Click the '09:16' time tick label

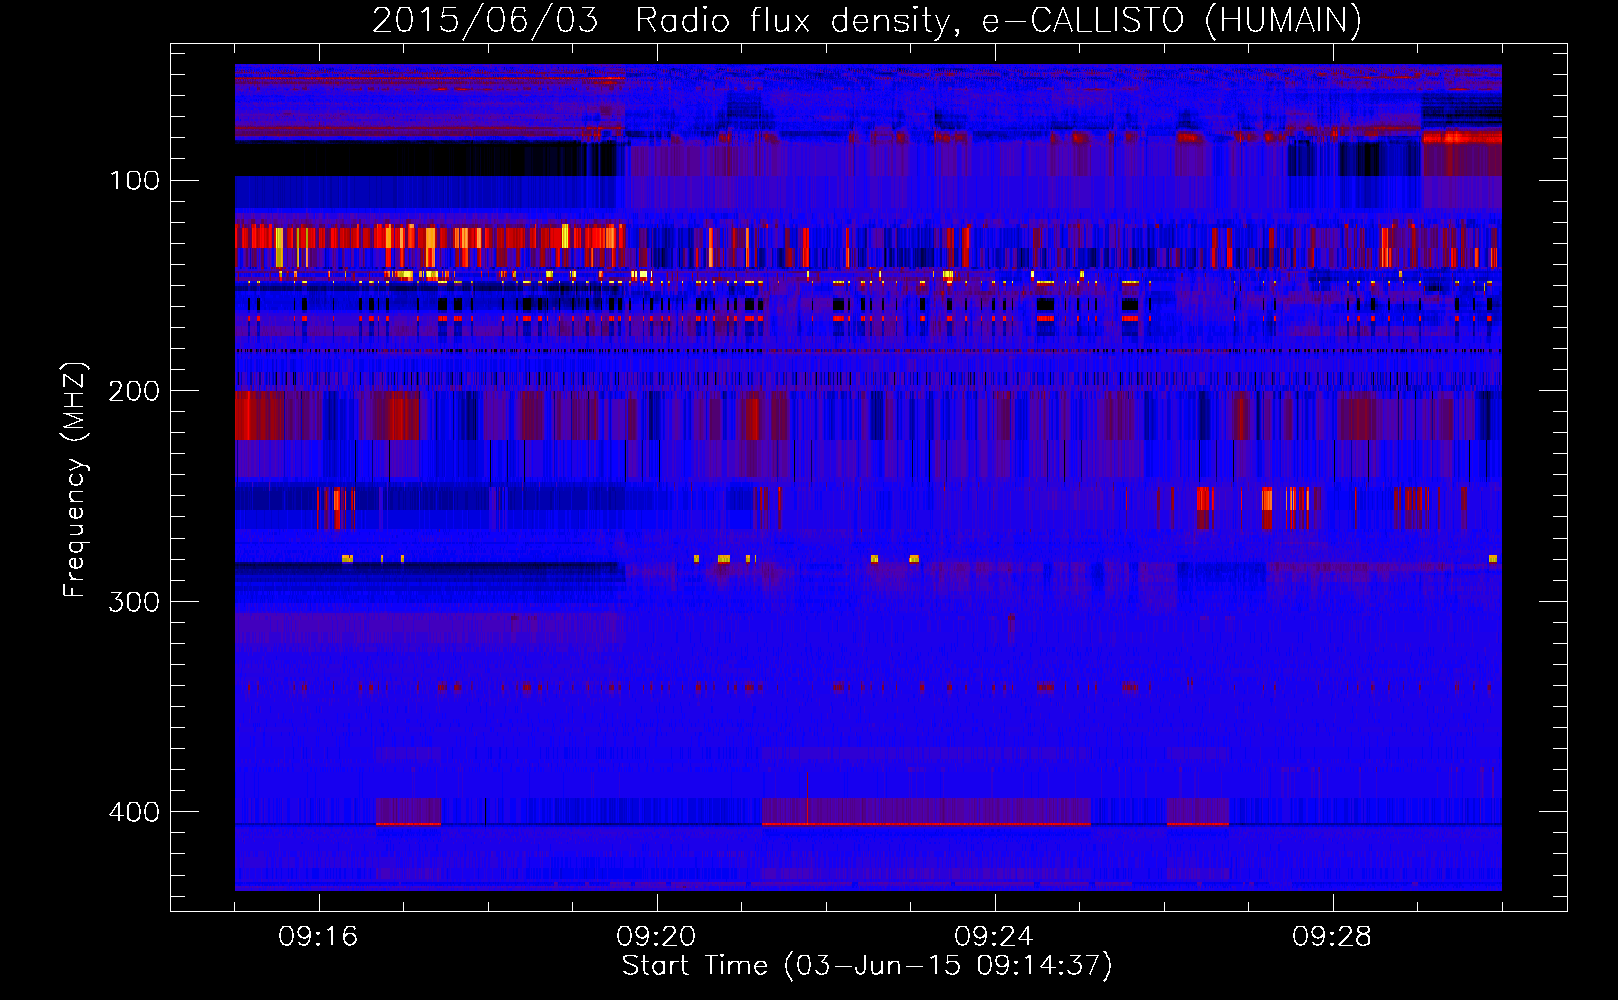318,937
